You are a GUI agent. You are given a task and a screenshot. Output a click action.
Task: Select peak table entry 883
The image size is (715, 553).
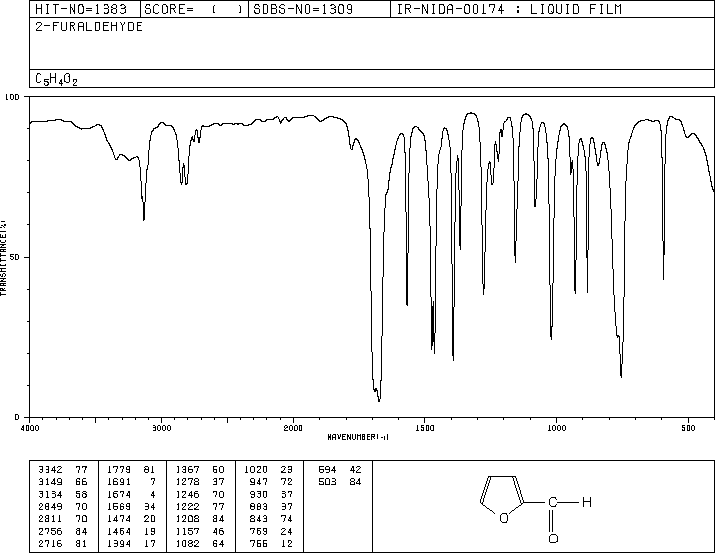259,506
